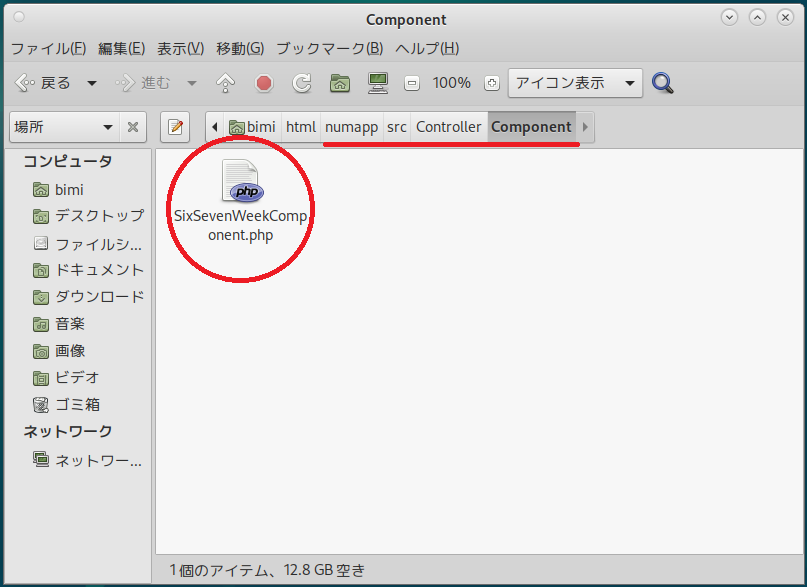Open search with the magnifying glass icon

click(662, 83)
